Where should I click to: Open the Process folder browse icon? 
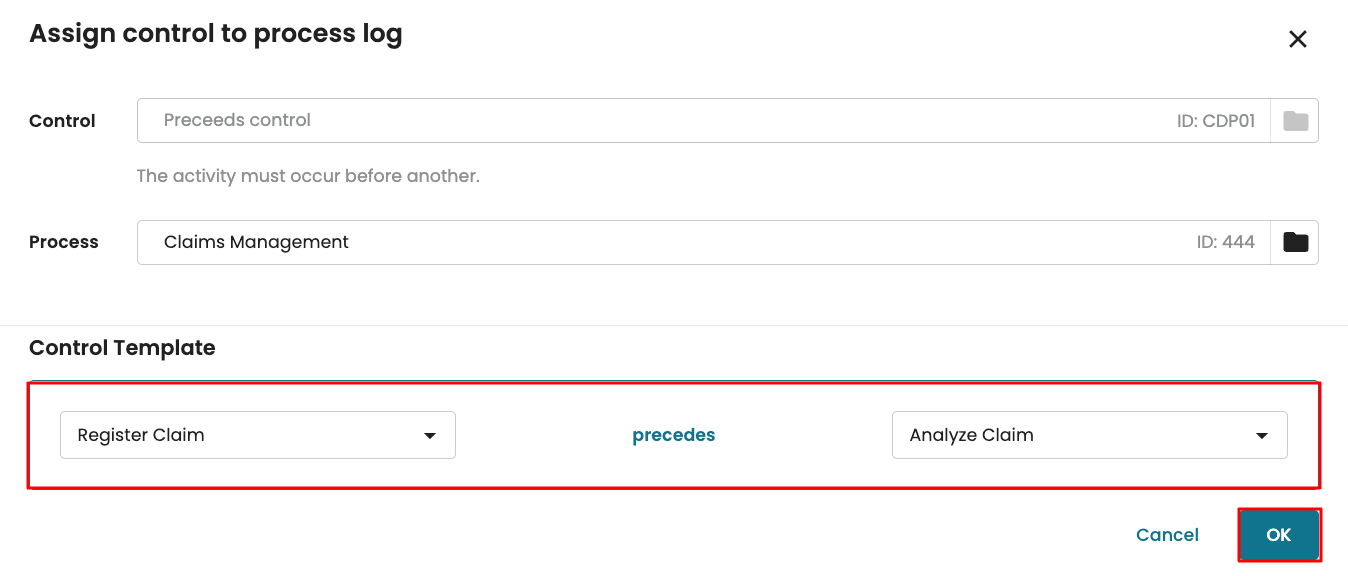1295,242
